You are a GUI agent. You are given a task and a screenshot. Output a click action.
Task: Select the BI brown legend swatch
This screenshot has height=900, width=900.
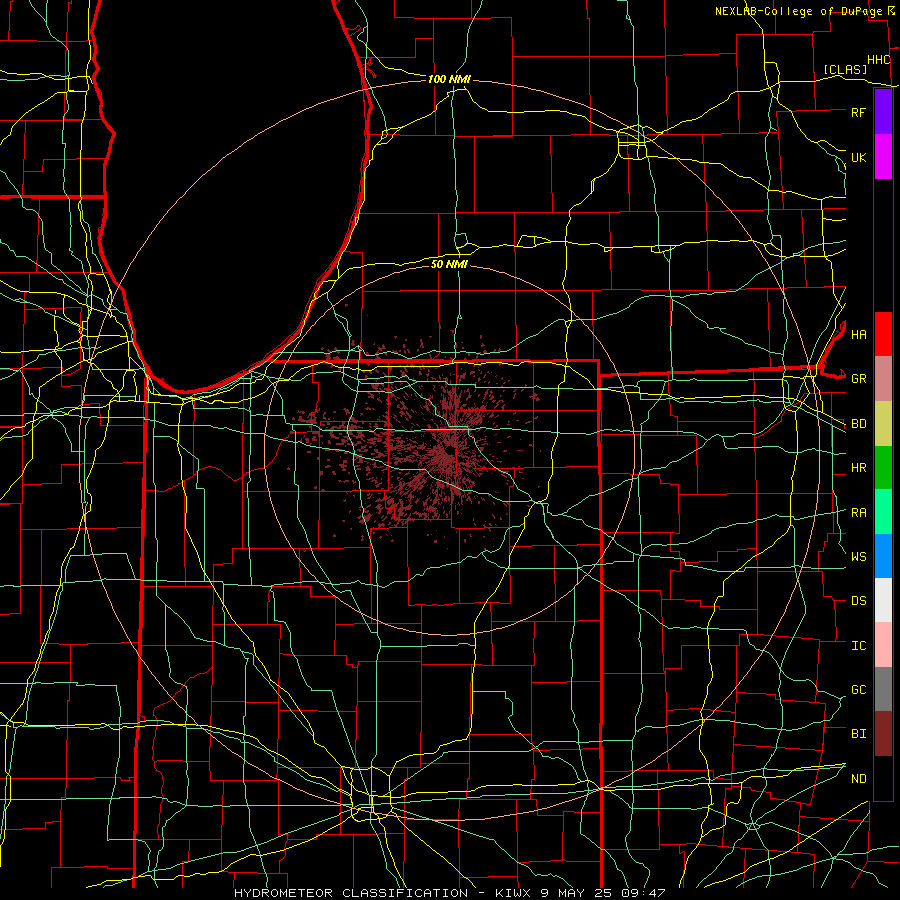[883, 734]
